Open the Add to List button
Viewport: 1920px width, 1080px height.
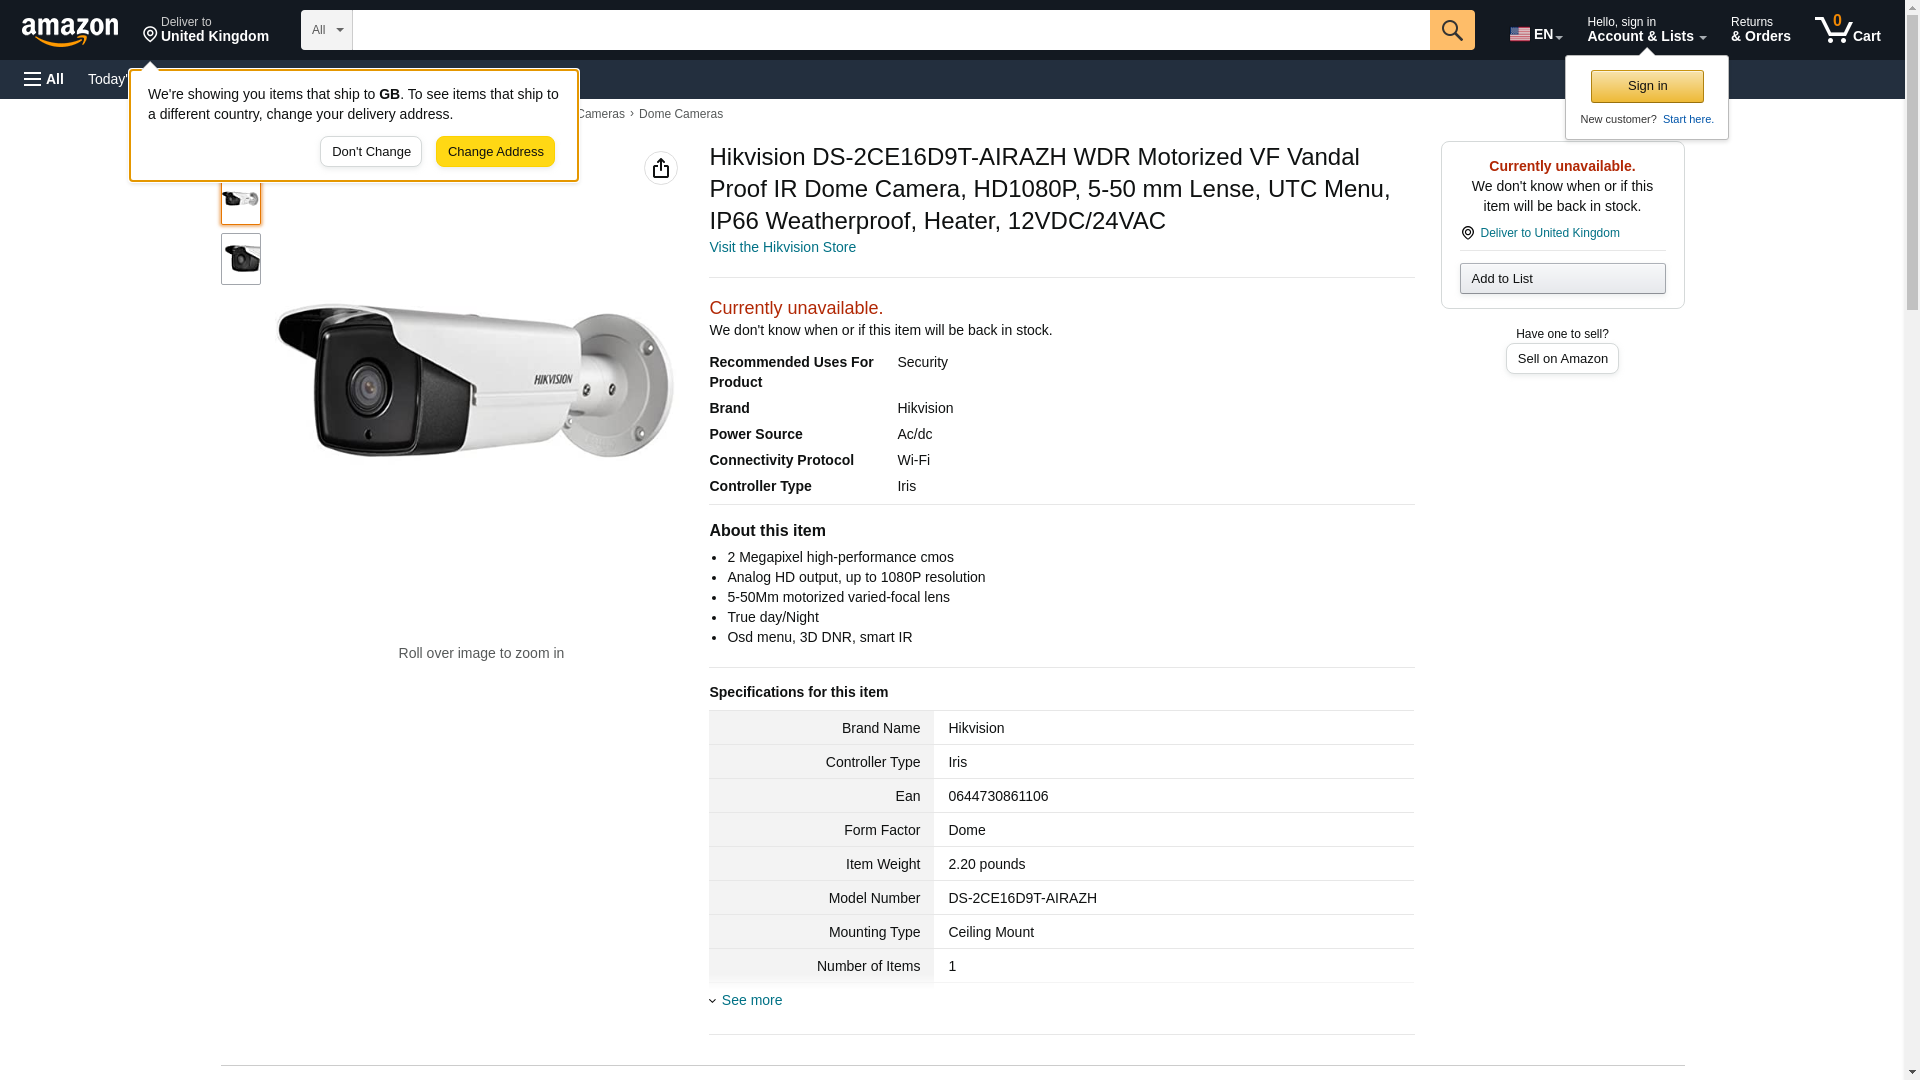pos(1561,278)
